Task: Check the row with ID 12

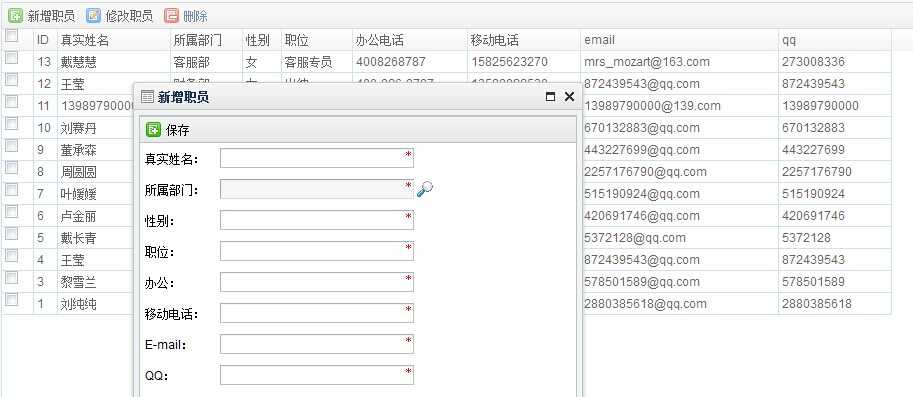Action: click(x=12, y=80)
